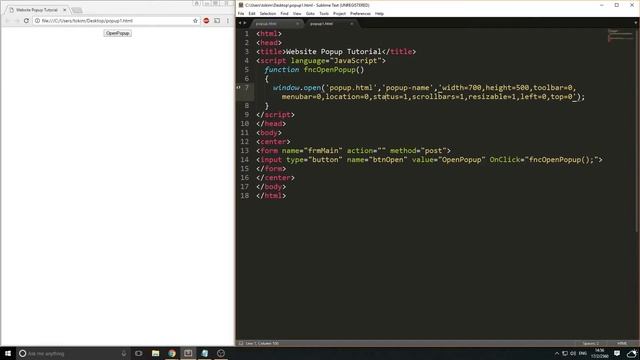The image size is (640, 360).
Task: Show hidden system tray icons
Action: [x=557, y=353]
